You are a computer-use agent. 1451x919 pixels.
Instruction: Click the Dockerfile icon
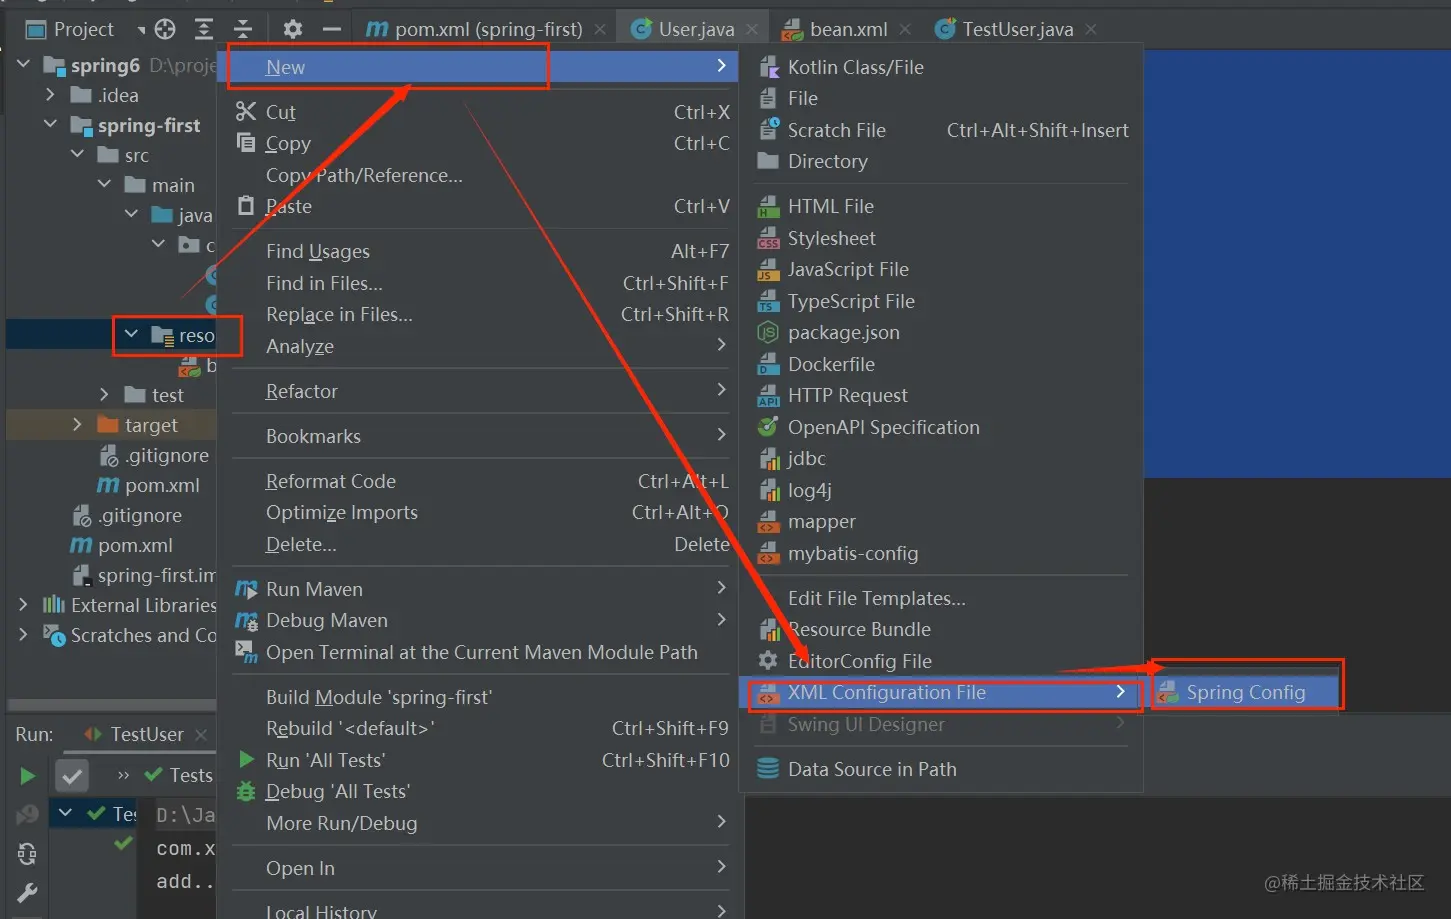pyautogui.click(x=768, y=364)
